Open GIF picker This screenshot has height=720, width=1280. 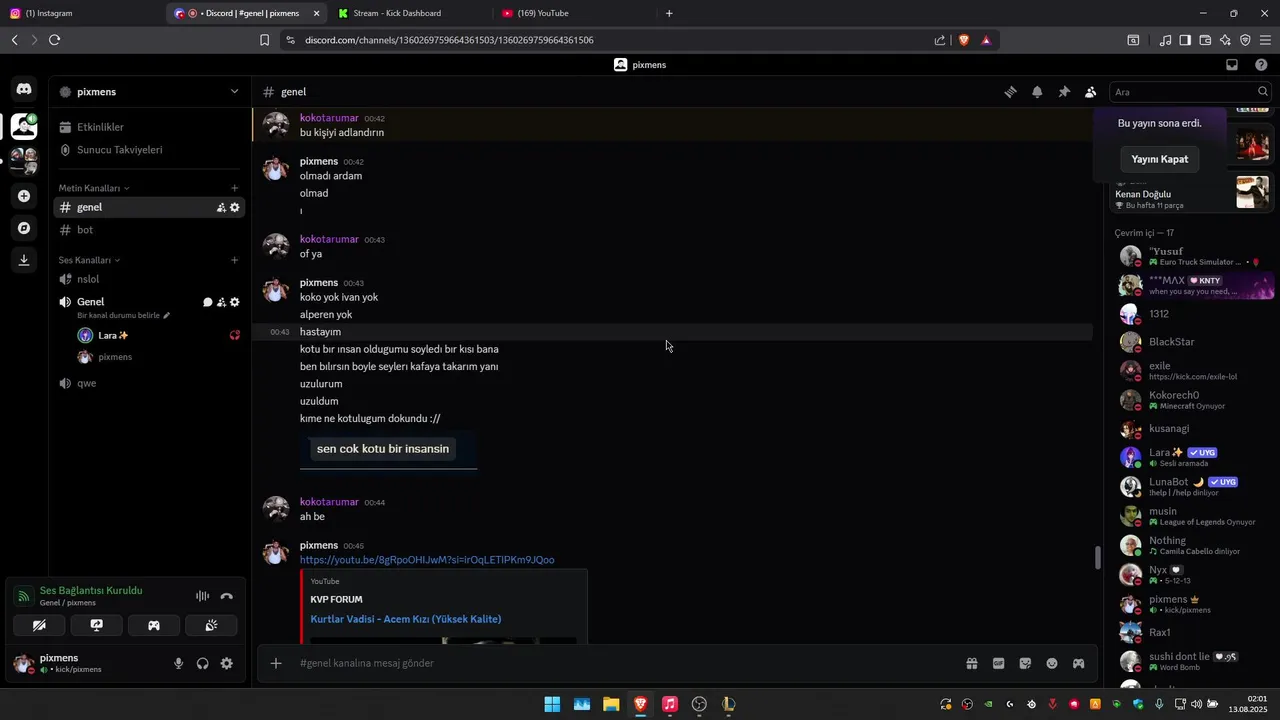coord(998,663)
